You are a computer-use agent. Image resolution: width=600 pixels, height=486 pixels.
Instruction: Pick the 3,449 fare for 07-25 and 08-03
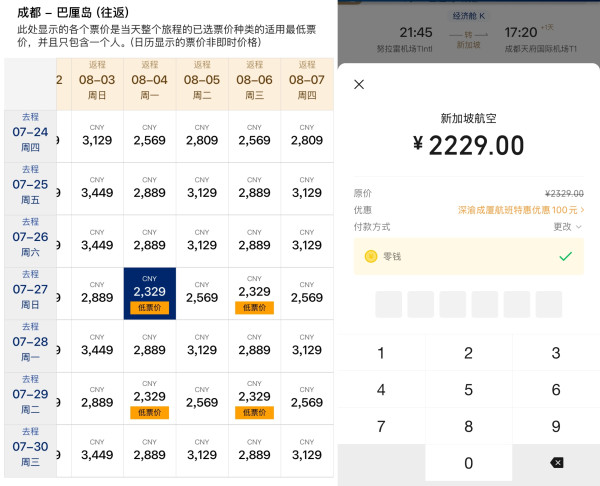[x=97, y=189]
